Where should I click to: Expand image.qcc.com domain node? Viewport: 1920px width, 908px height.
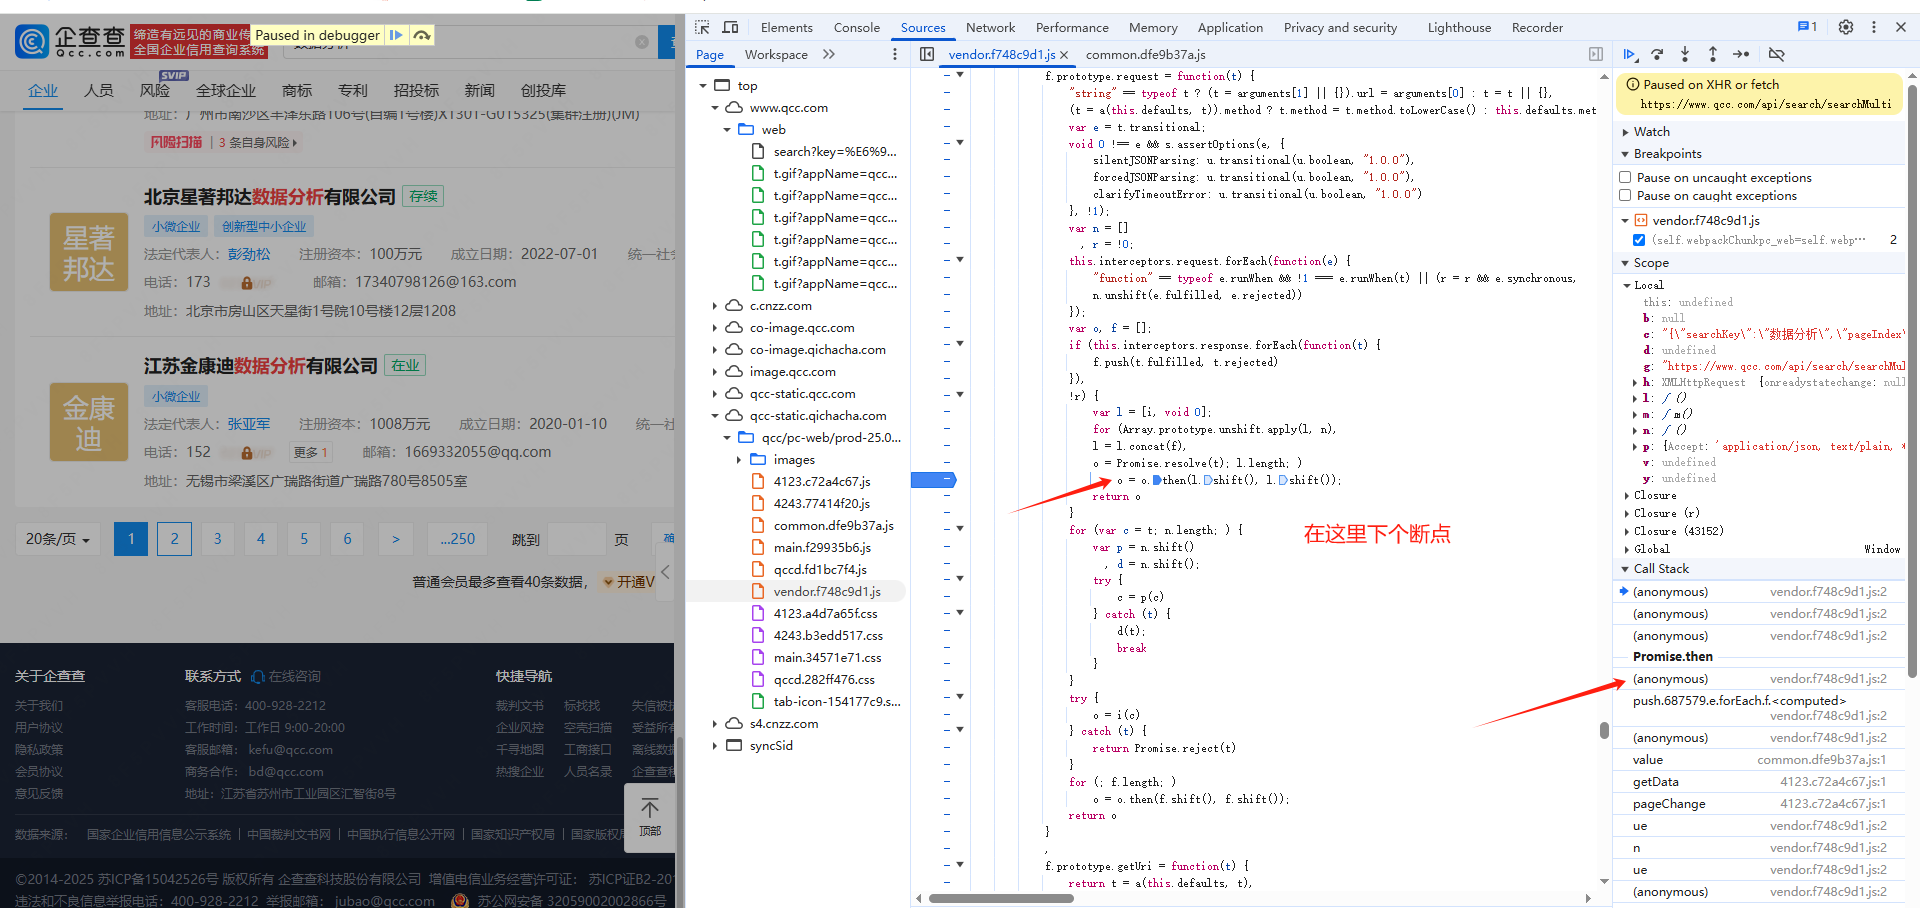[x=715, y=372]
